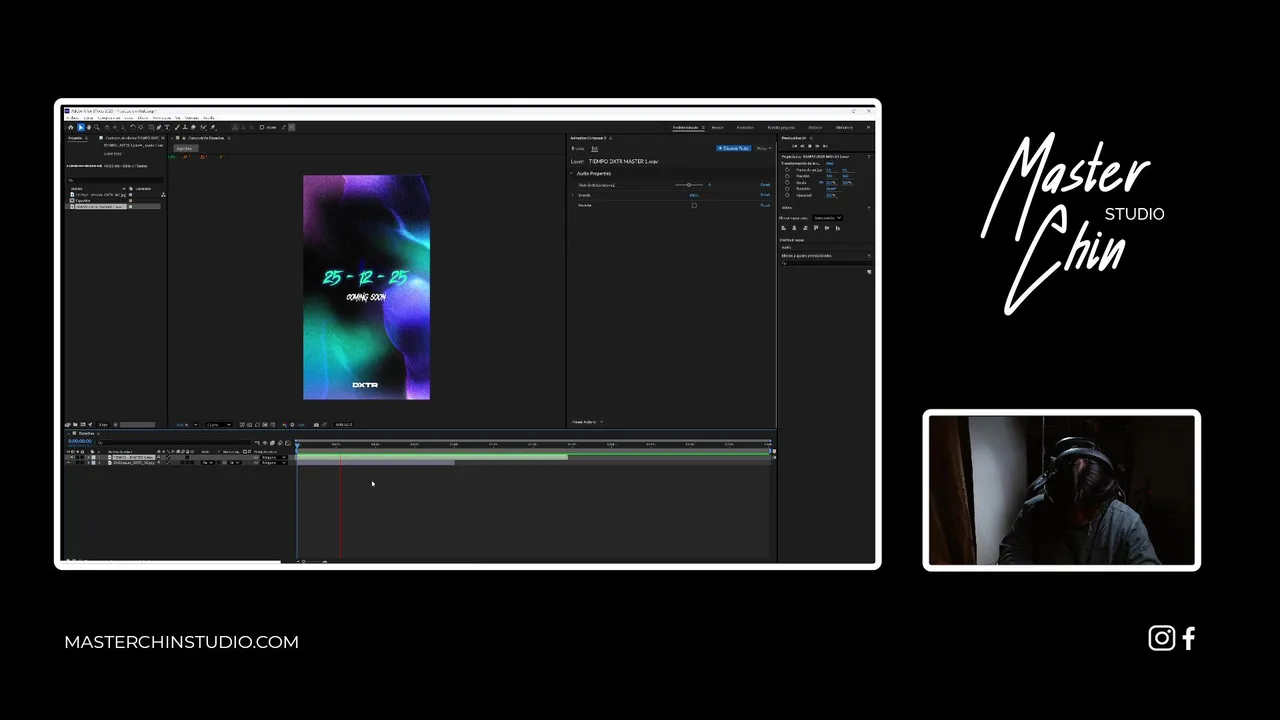Reset the Pitch Shift property
Screen dimensions: 1280x720
pyautogui.click(x=765, y=184)
